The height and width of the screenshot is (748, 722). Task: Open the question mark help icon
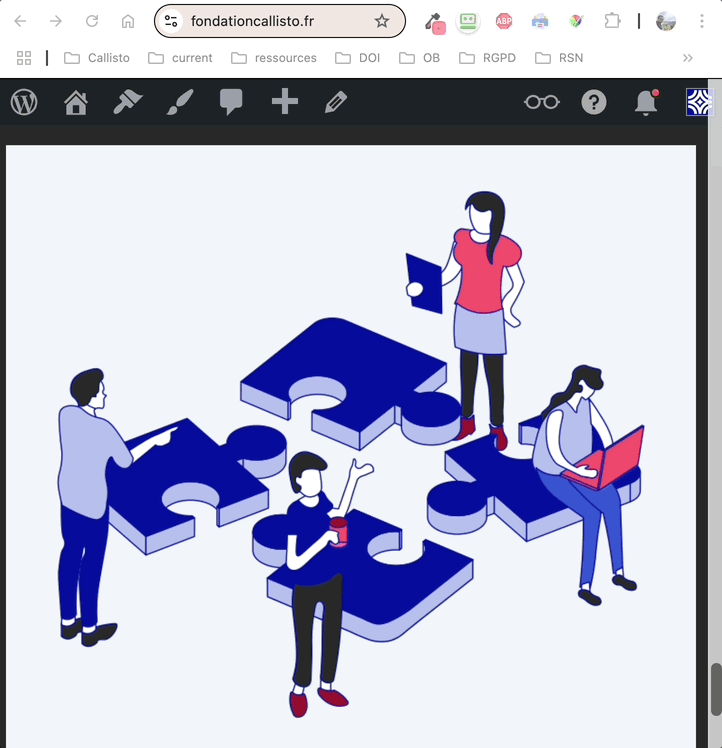coord(594,102)
